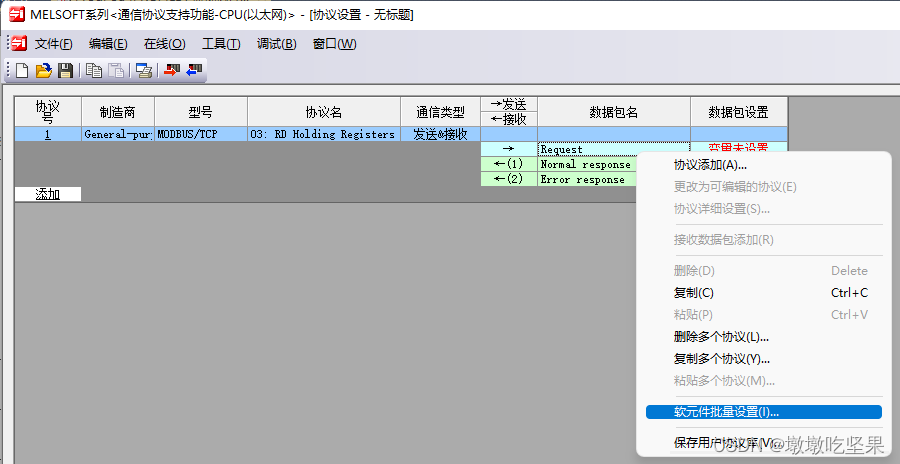Choose 复制(C) in context menu
This screenshot has width=900, height=464.
click(x=763, y=293)
